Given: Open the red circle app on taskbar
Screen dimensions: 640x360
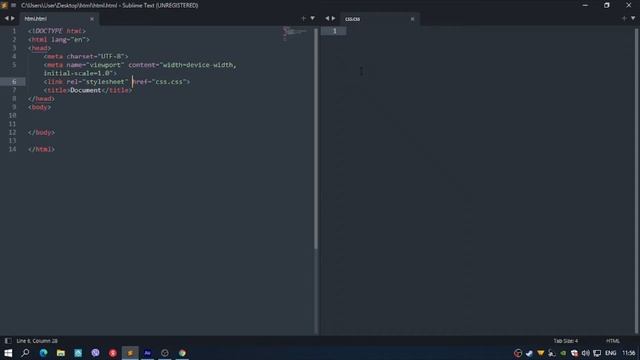Looking at the screenshot, I should pyautogui.click(x=113, y=353).
